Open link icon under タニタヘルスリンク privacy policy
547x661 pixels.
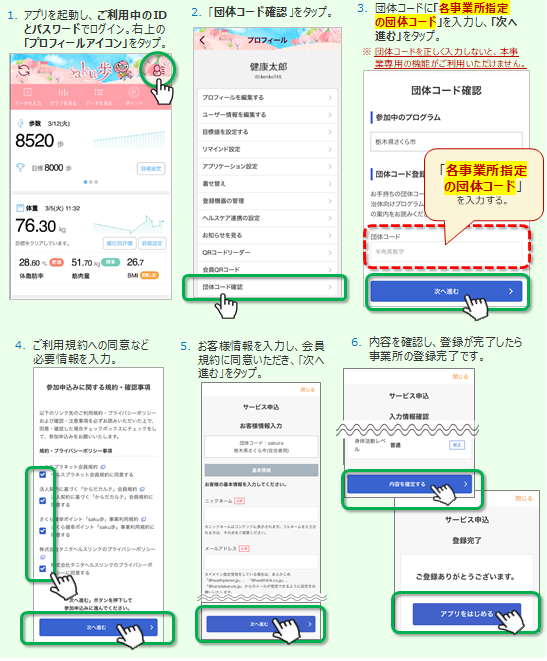[x=42, y=557]
